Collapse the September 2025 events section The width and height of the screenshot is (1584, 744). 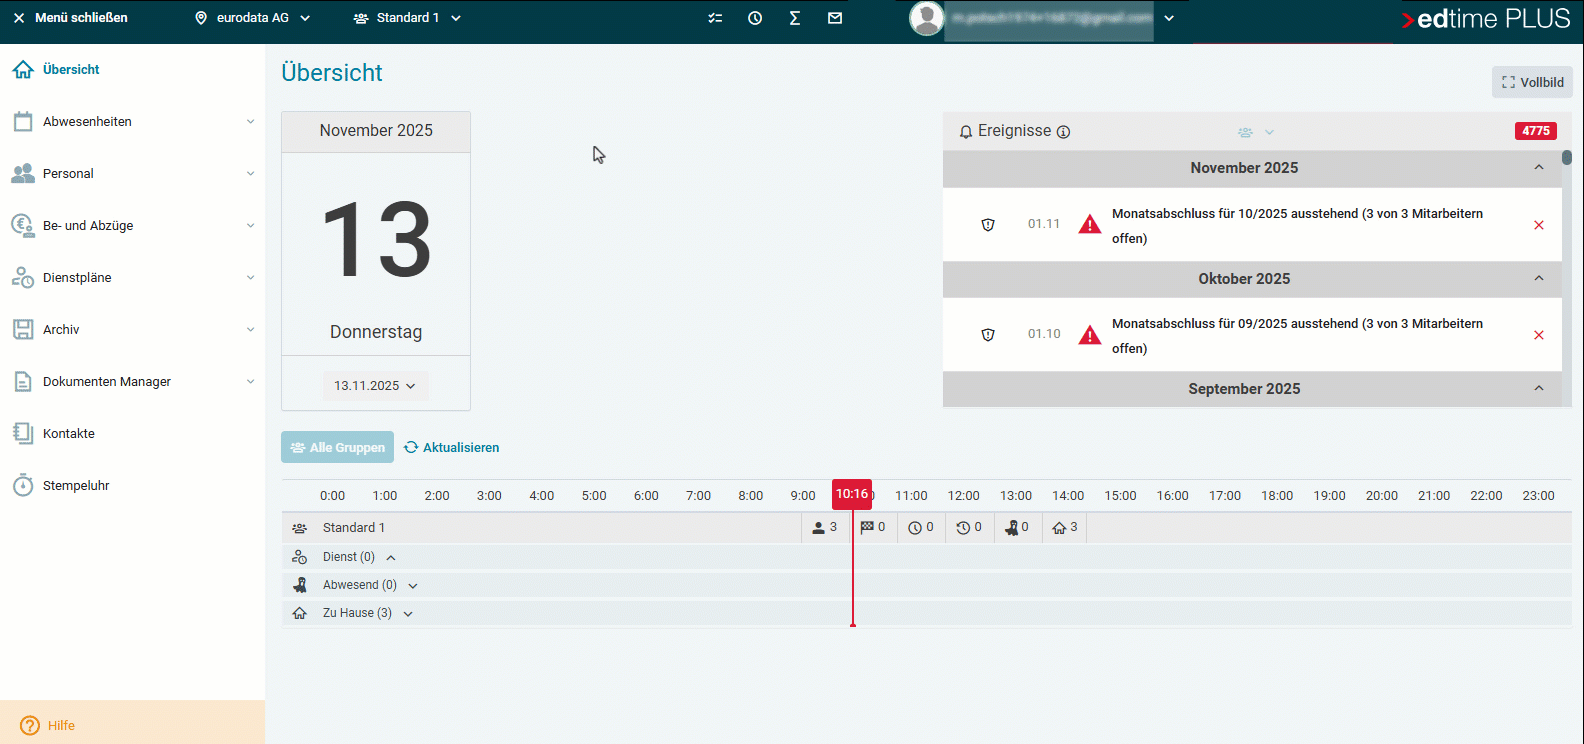pos(1539,388)
